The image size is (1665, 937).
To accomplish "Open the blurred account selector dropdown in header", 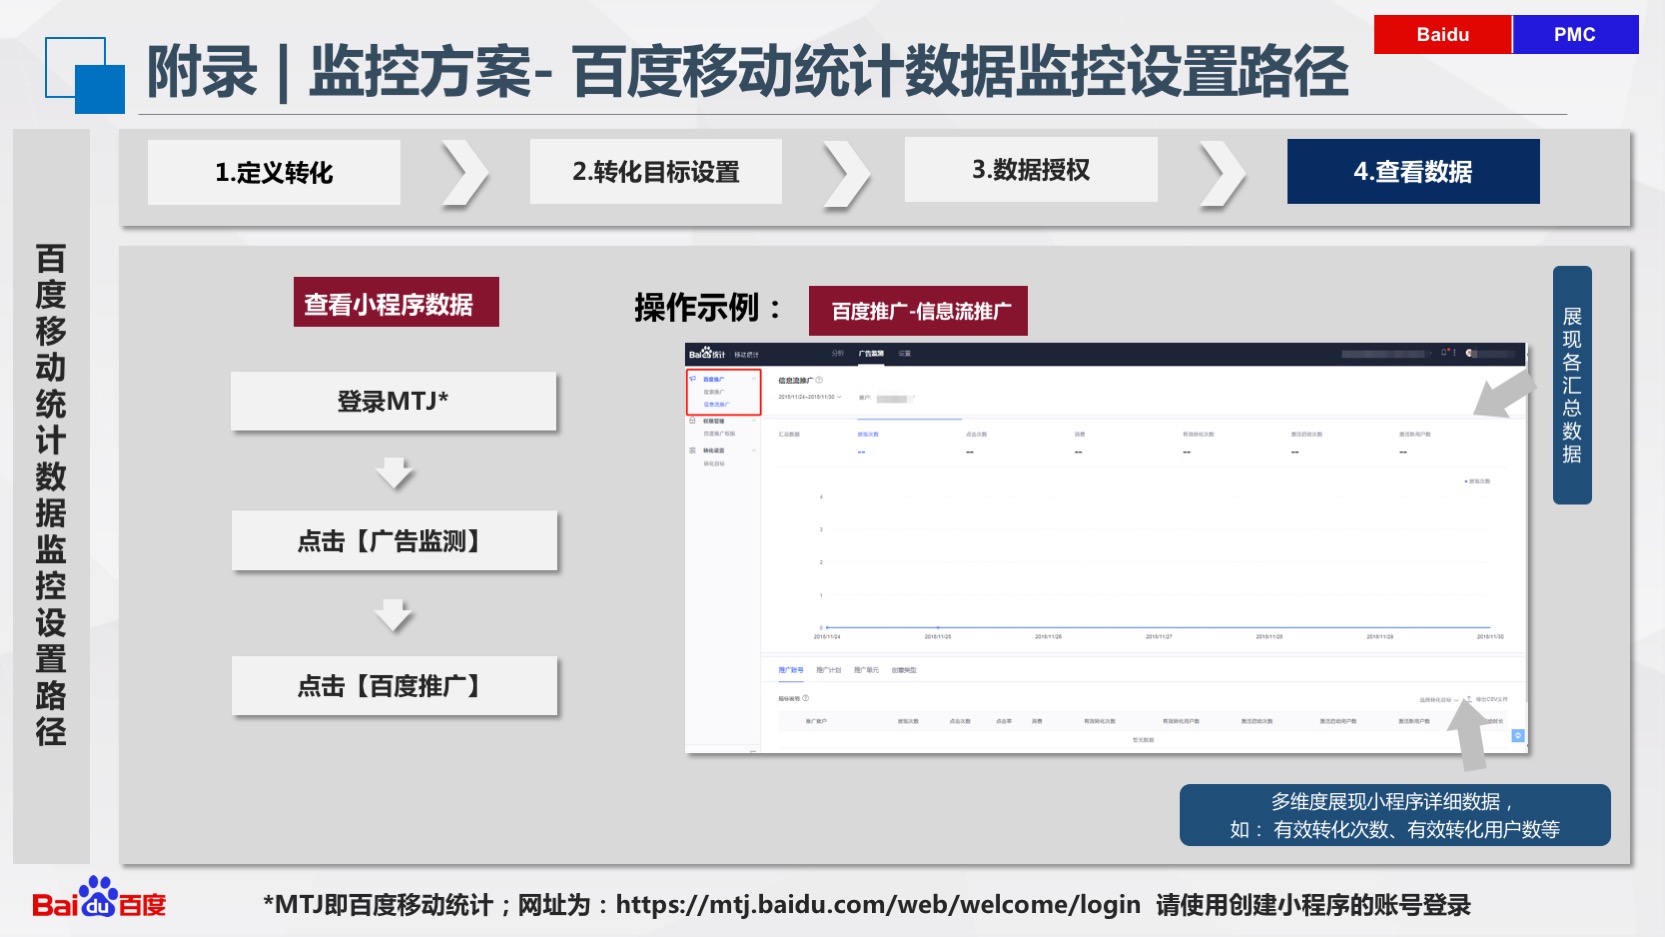I will tap(1386, 353).
